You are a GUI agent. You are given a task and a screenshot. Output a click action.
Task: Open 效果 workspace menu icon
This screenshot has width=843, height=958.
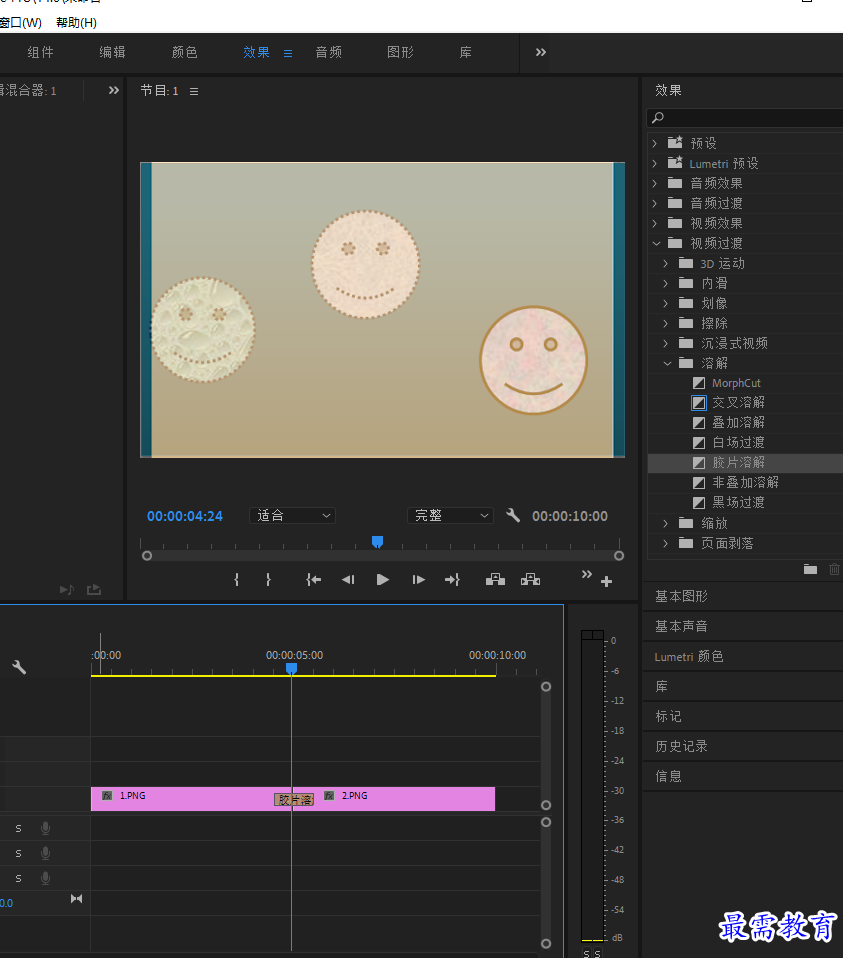[x=288, y=54]
